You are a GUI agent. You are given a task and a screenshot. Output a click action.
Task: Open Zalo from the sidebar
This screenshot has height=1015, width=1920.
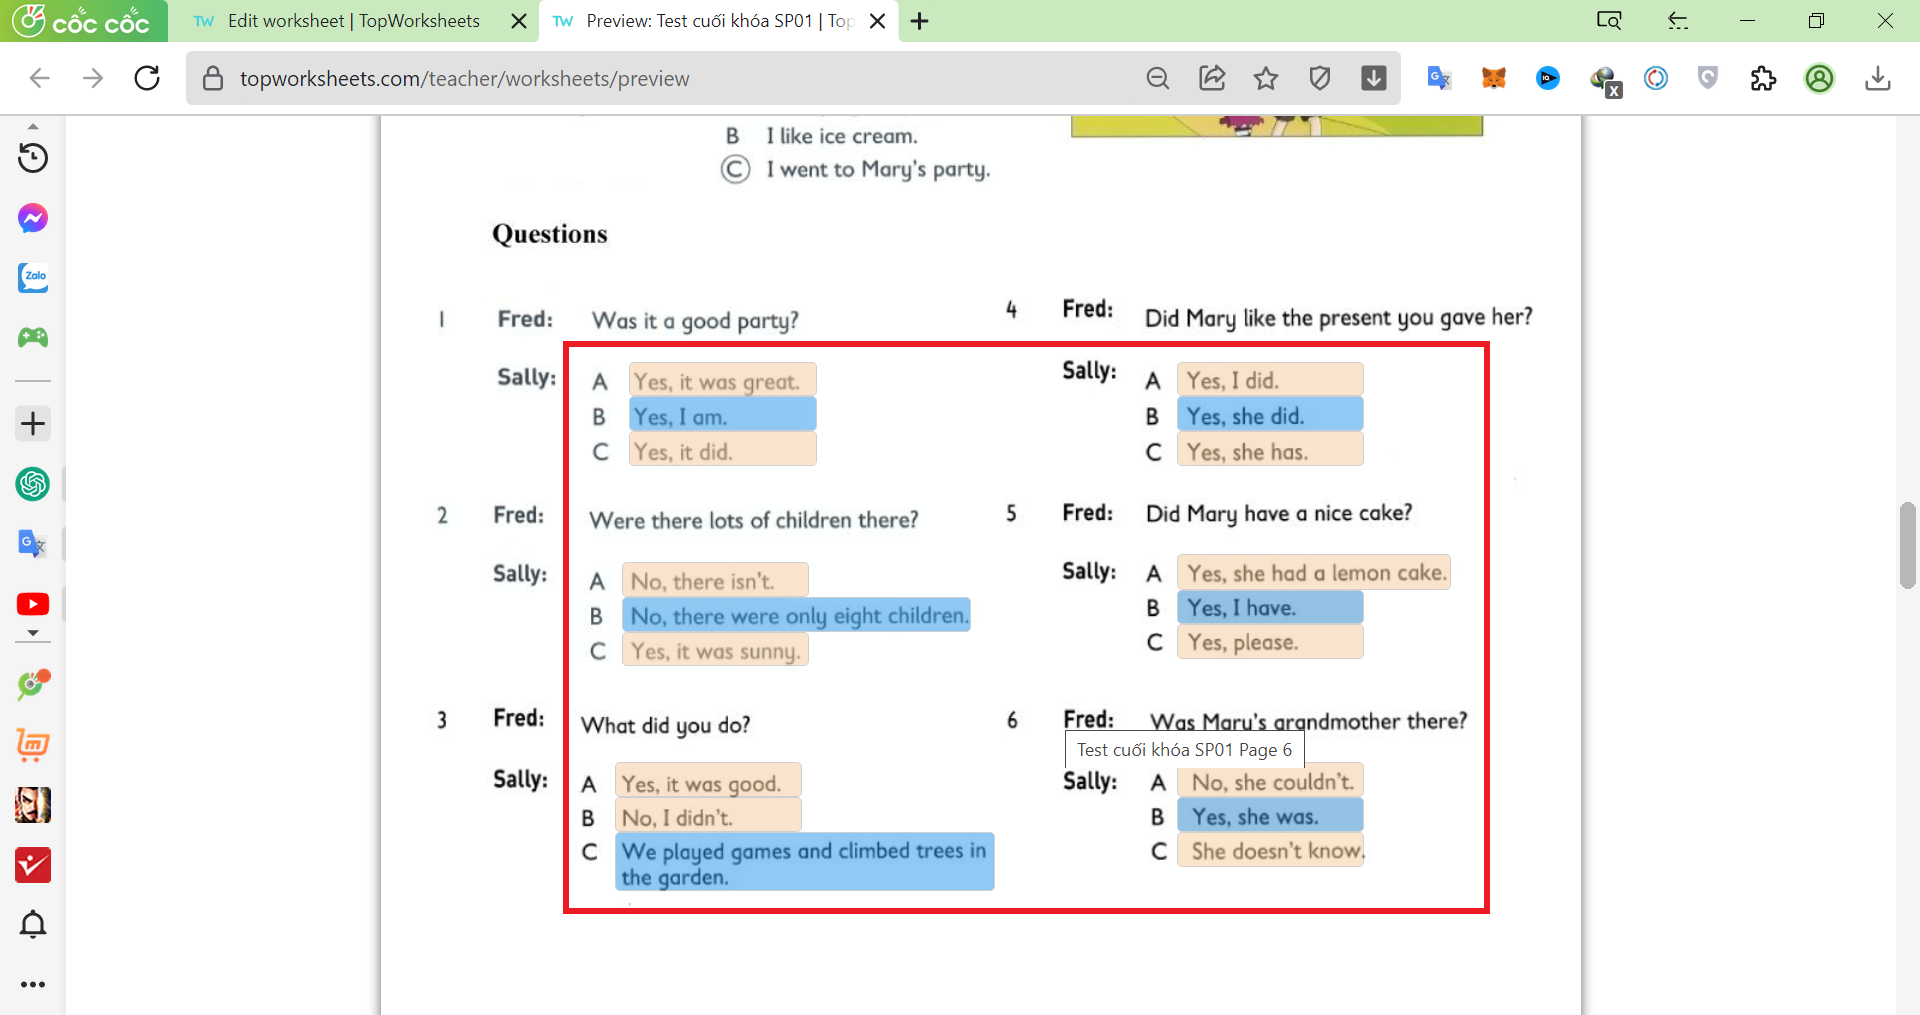pos(33,277)
